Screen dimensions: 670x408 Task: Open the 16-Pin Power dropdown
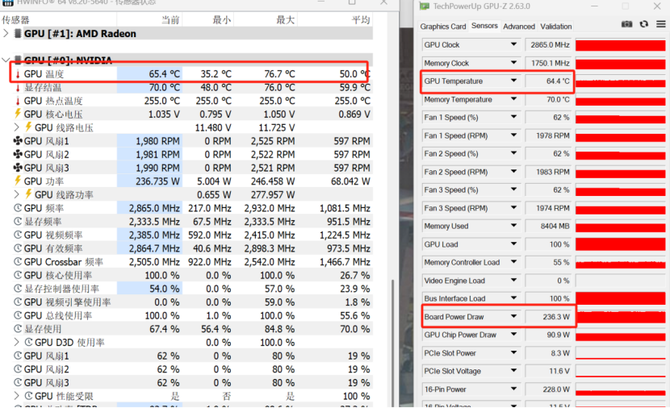[x=514, y=389]
